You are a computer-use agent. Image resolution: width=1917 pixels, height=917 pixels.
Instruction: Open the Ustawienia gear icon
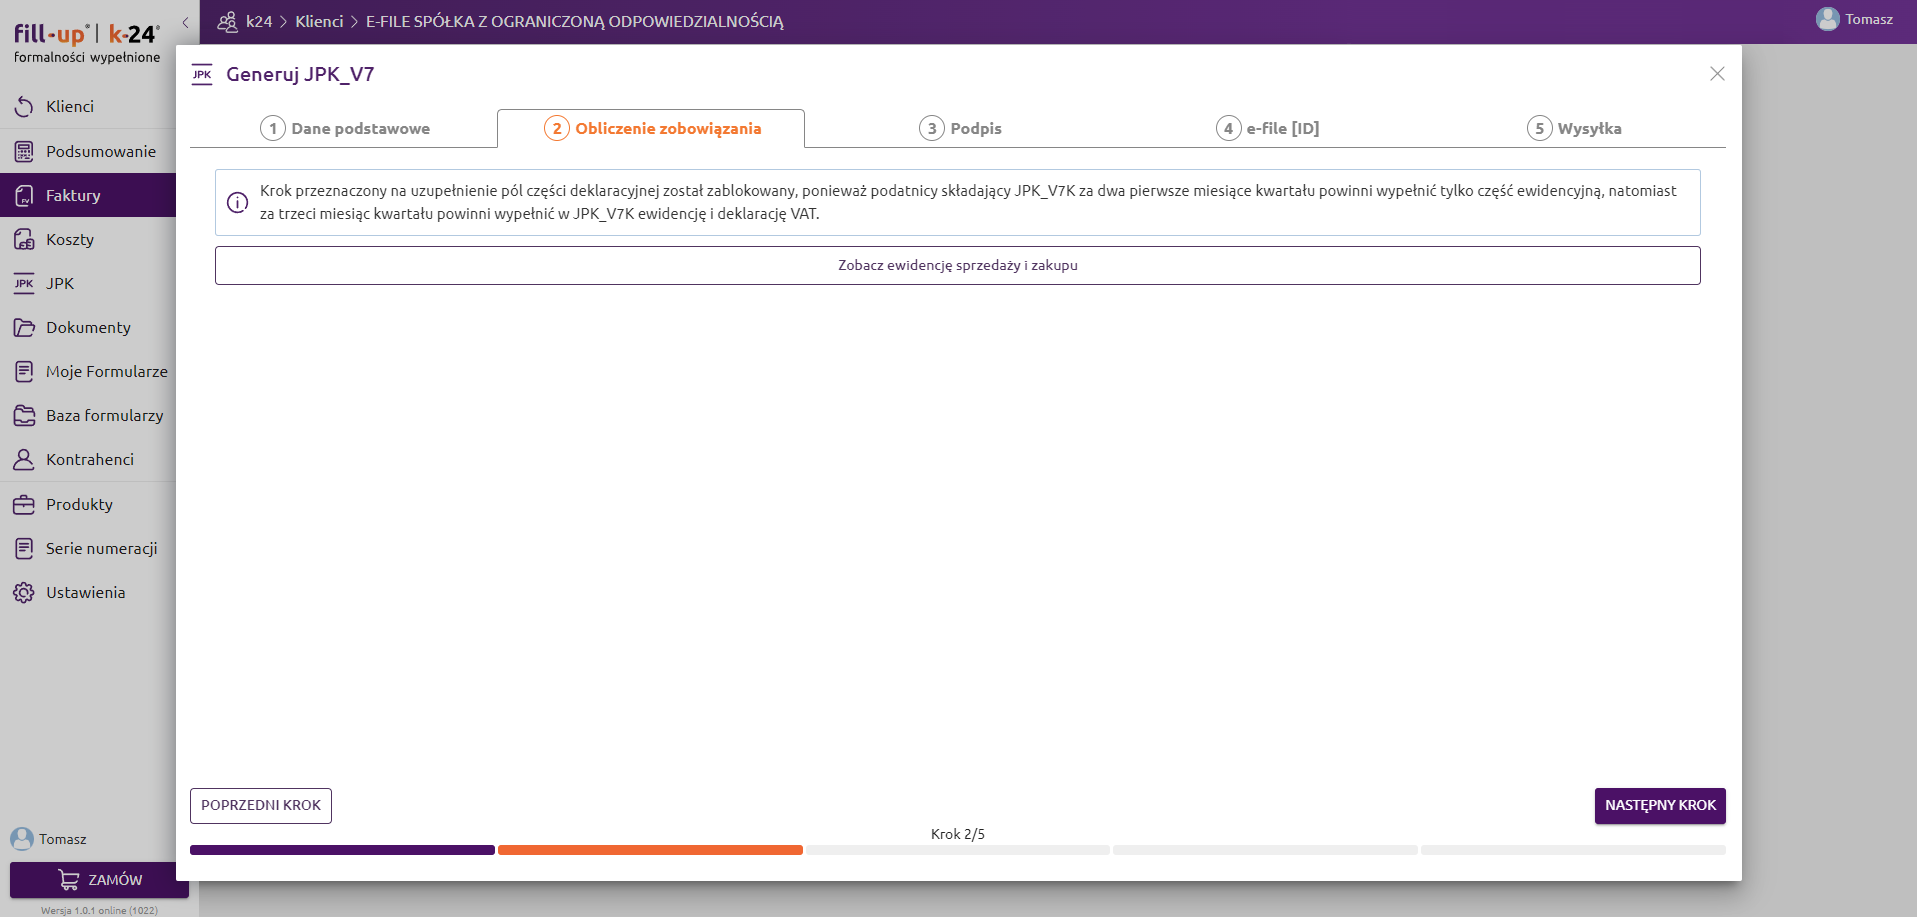click(x=24, y=593)
